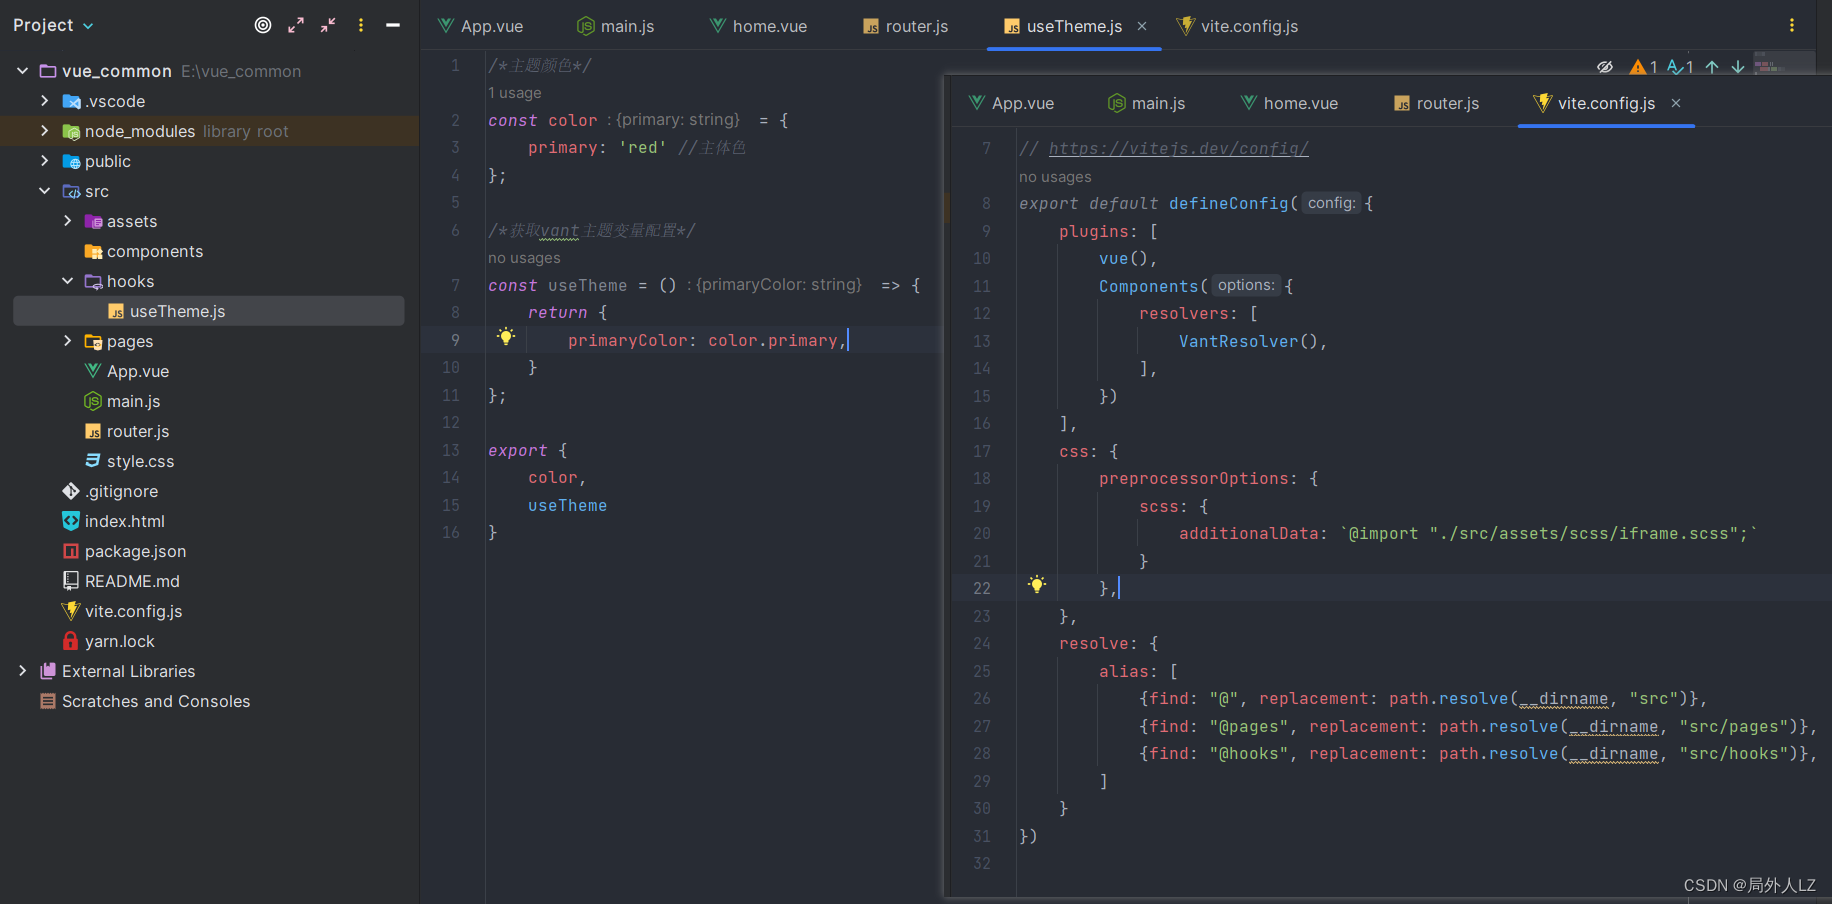This screenshot has height=904, width=1832.
Task: Click the Collapse All icon in Project panel
Action: pos(328,25)
